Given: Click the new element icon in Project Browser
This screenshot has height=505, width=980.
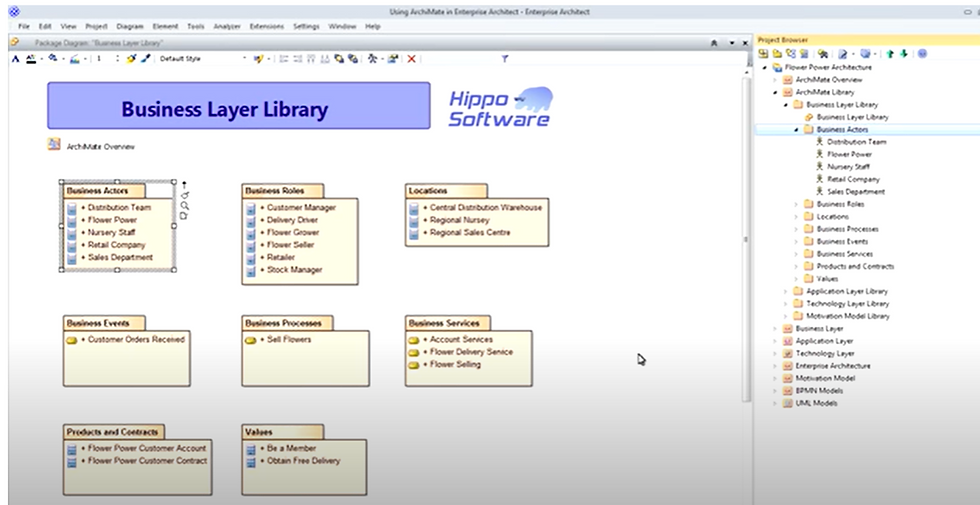Looking at the screenshot, I should click(x=804, y=54).
